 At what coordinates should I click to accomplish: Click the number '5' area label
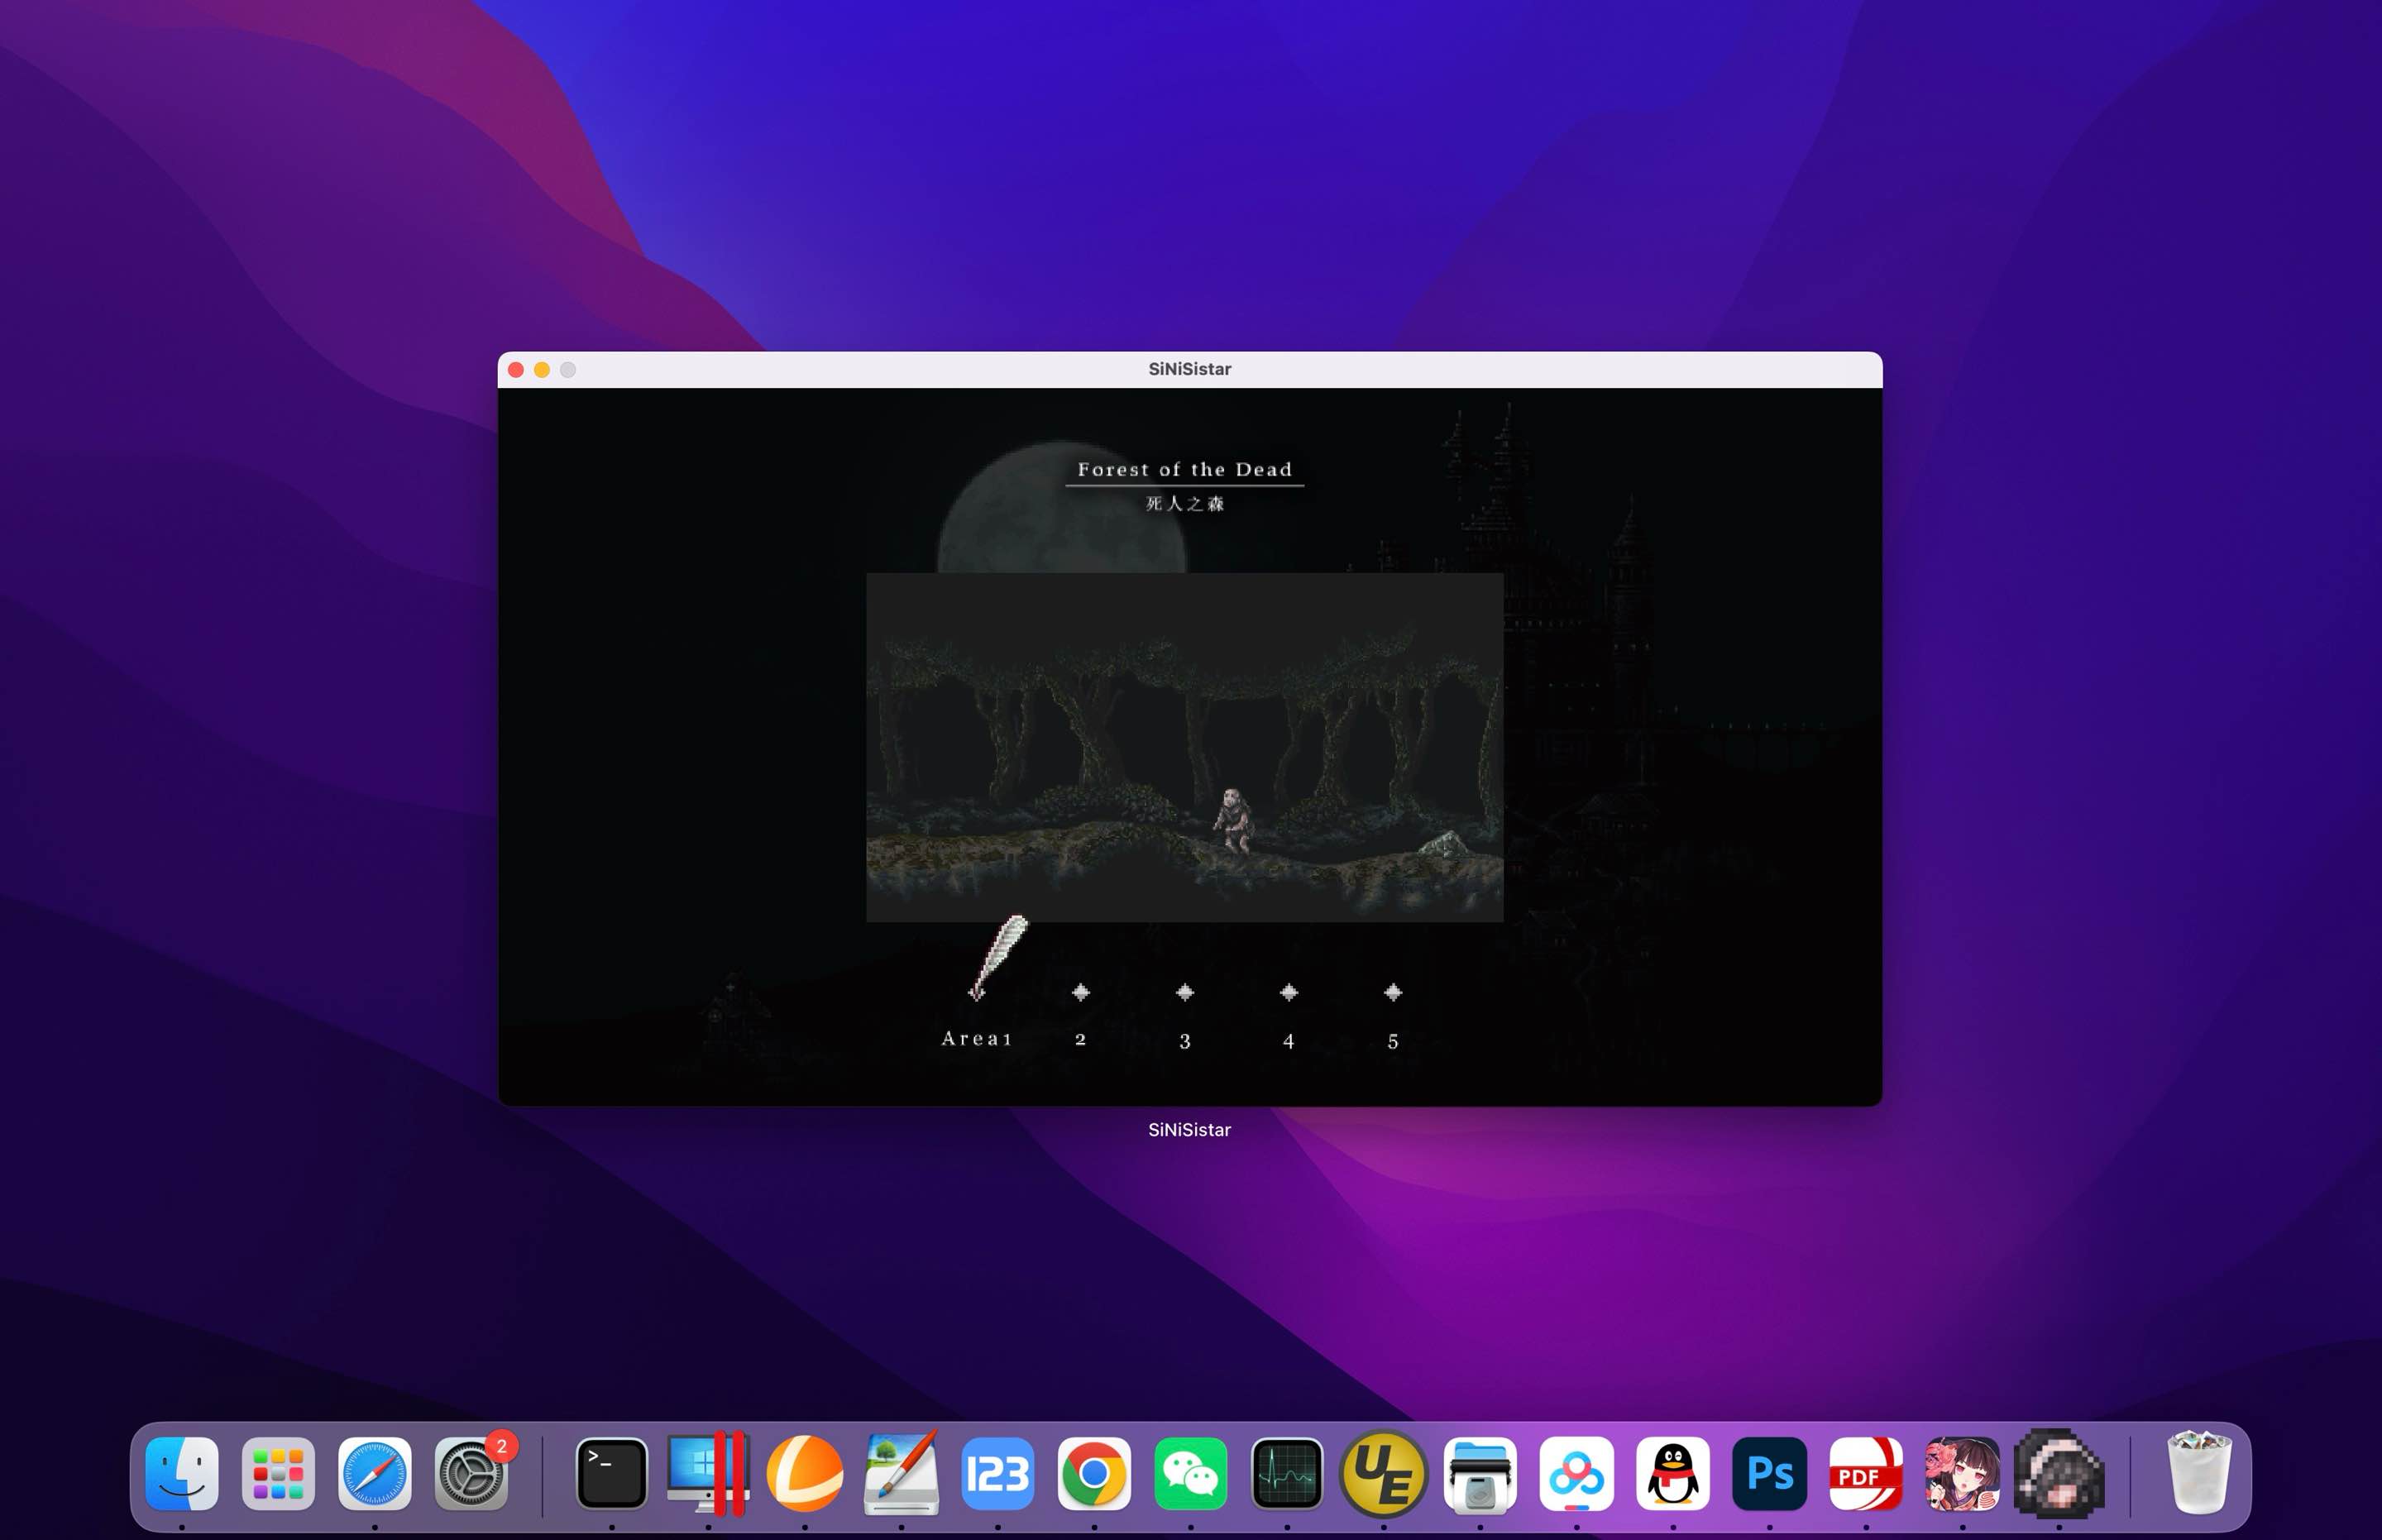pos(1392,1041)
